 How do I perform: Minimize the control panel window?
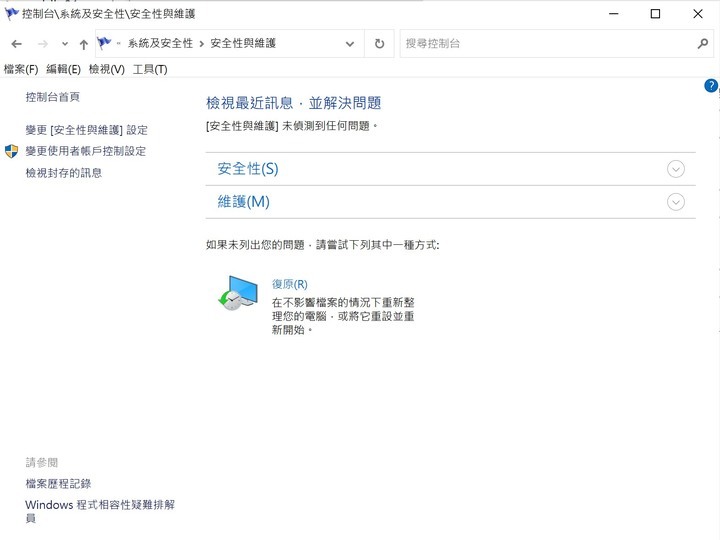pyautogui.click(x=613, y=14)
